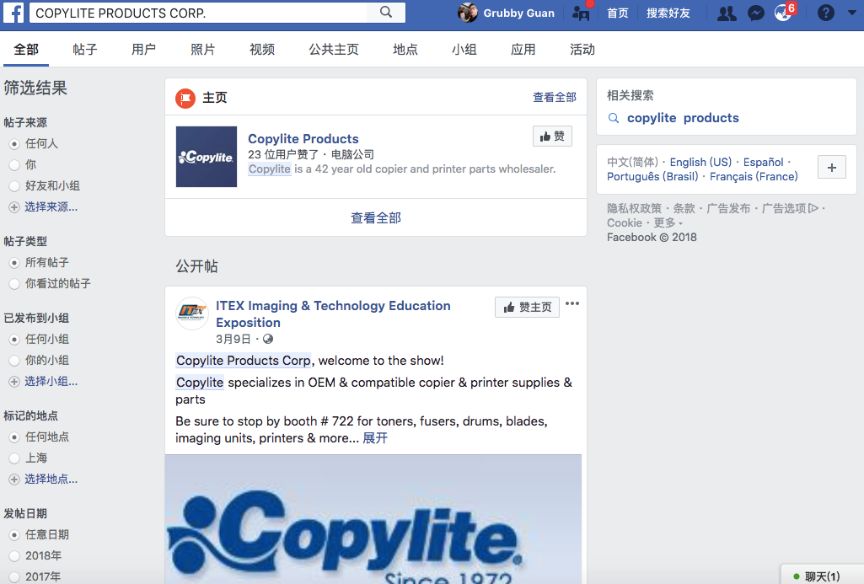Open the friend requests icon
864x584 pixels.
click(x=727, y=13)
